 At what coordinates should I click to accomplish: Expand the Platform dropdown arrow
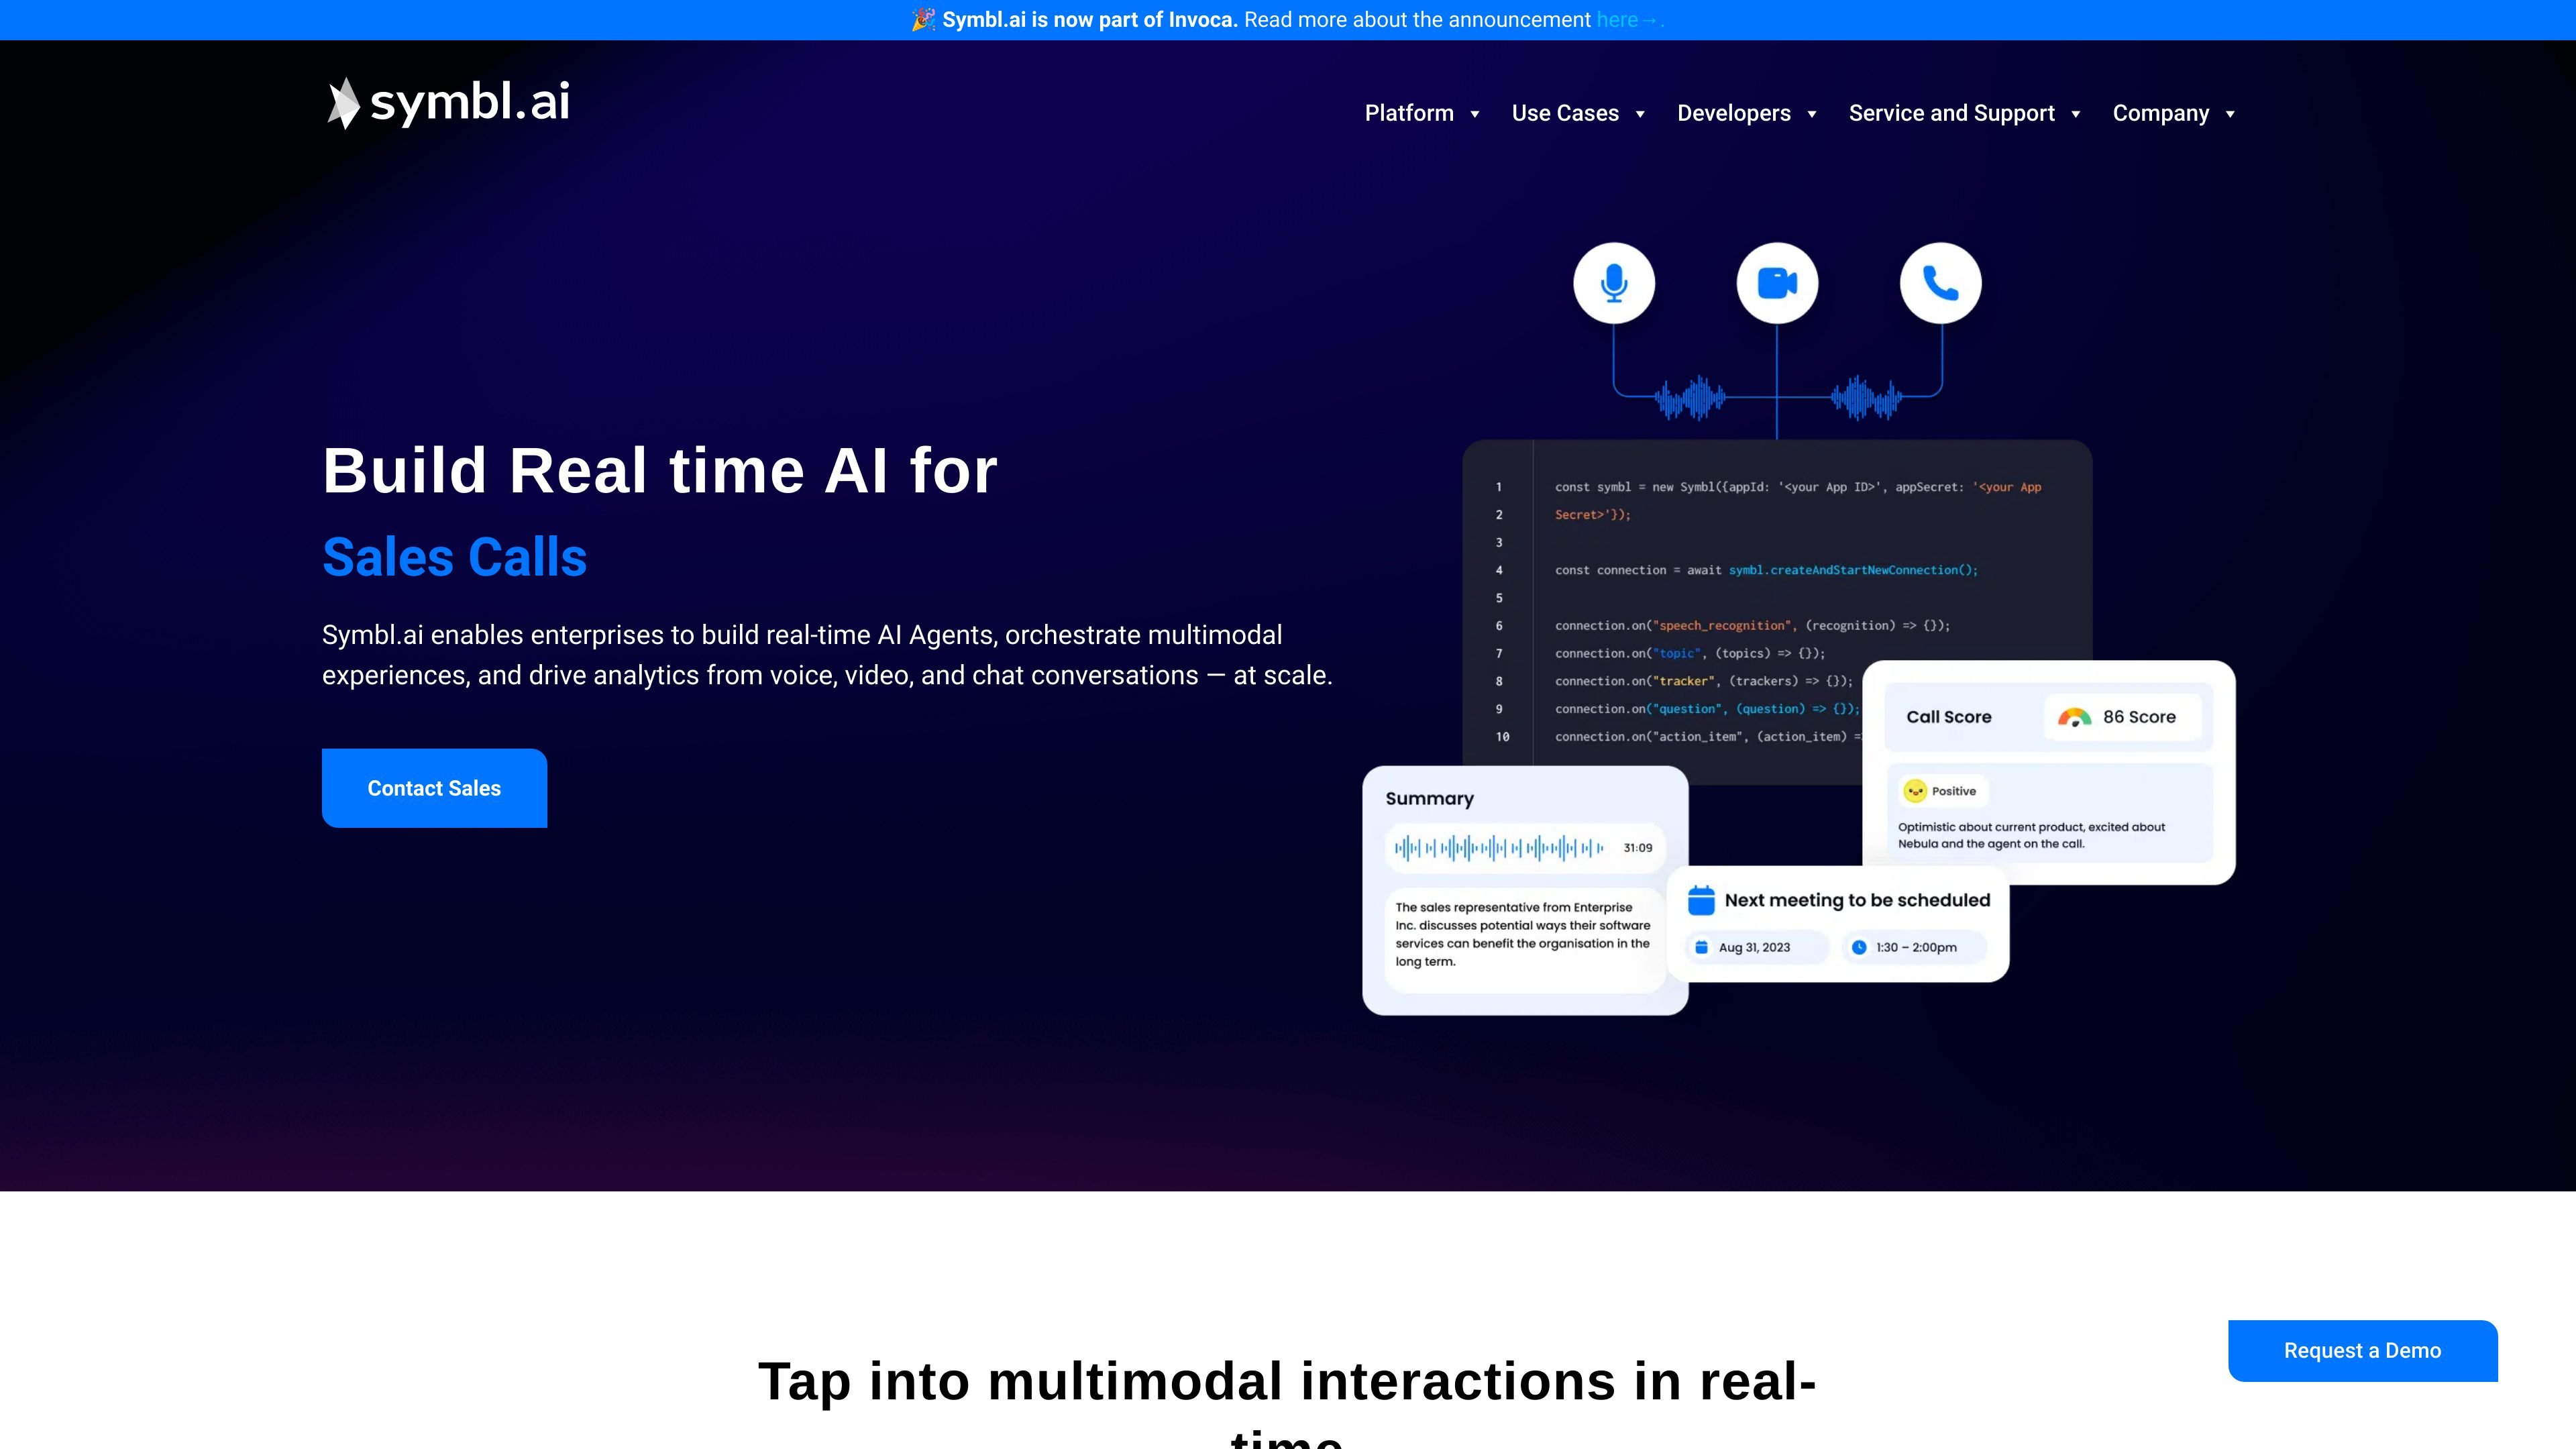tap(1475, 114)
